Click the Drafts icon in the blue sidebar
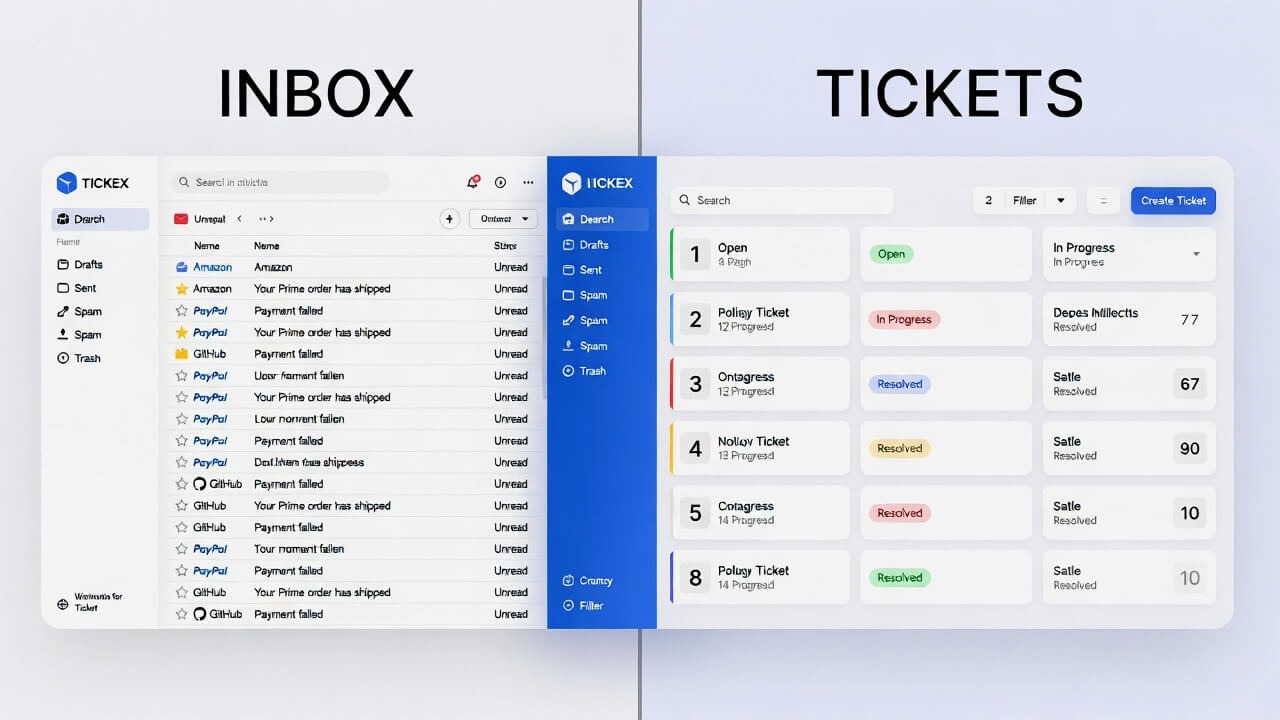The width and height of the screenshot is (1280, 720). coord(569,244)
